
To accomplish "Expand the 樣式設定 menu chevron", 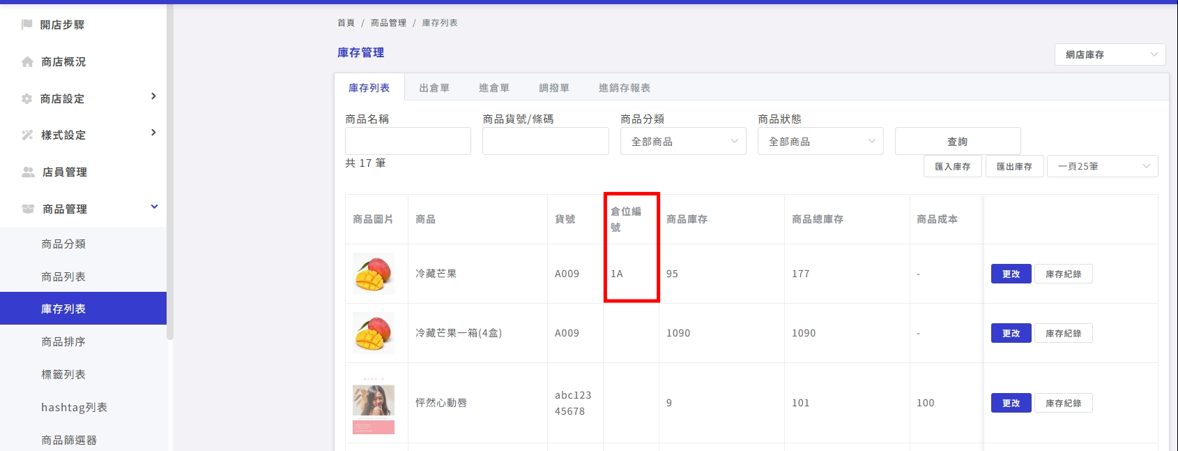I will pos(153,133).
